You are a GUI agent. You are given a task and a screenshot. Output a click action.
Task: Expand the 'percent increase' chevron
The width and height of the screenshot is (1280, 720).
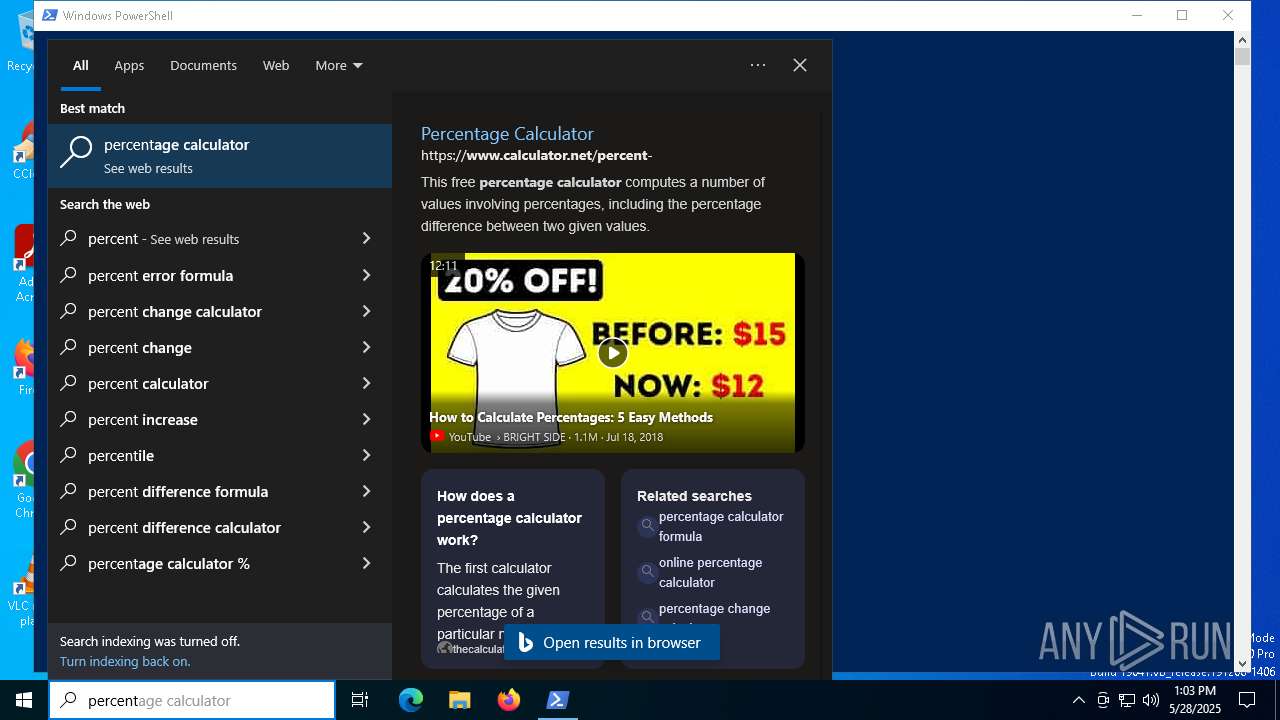click(366, 419)
